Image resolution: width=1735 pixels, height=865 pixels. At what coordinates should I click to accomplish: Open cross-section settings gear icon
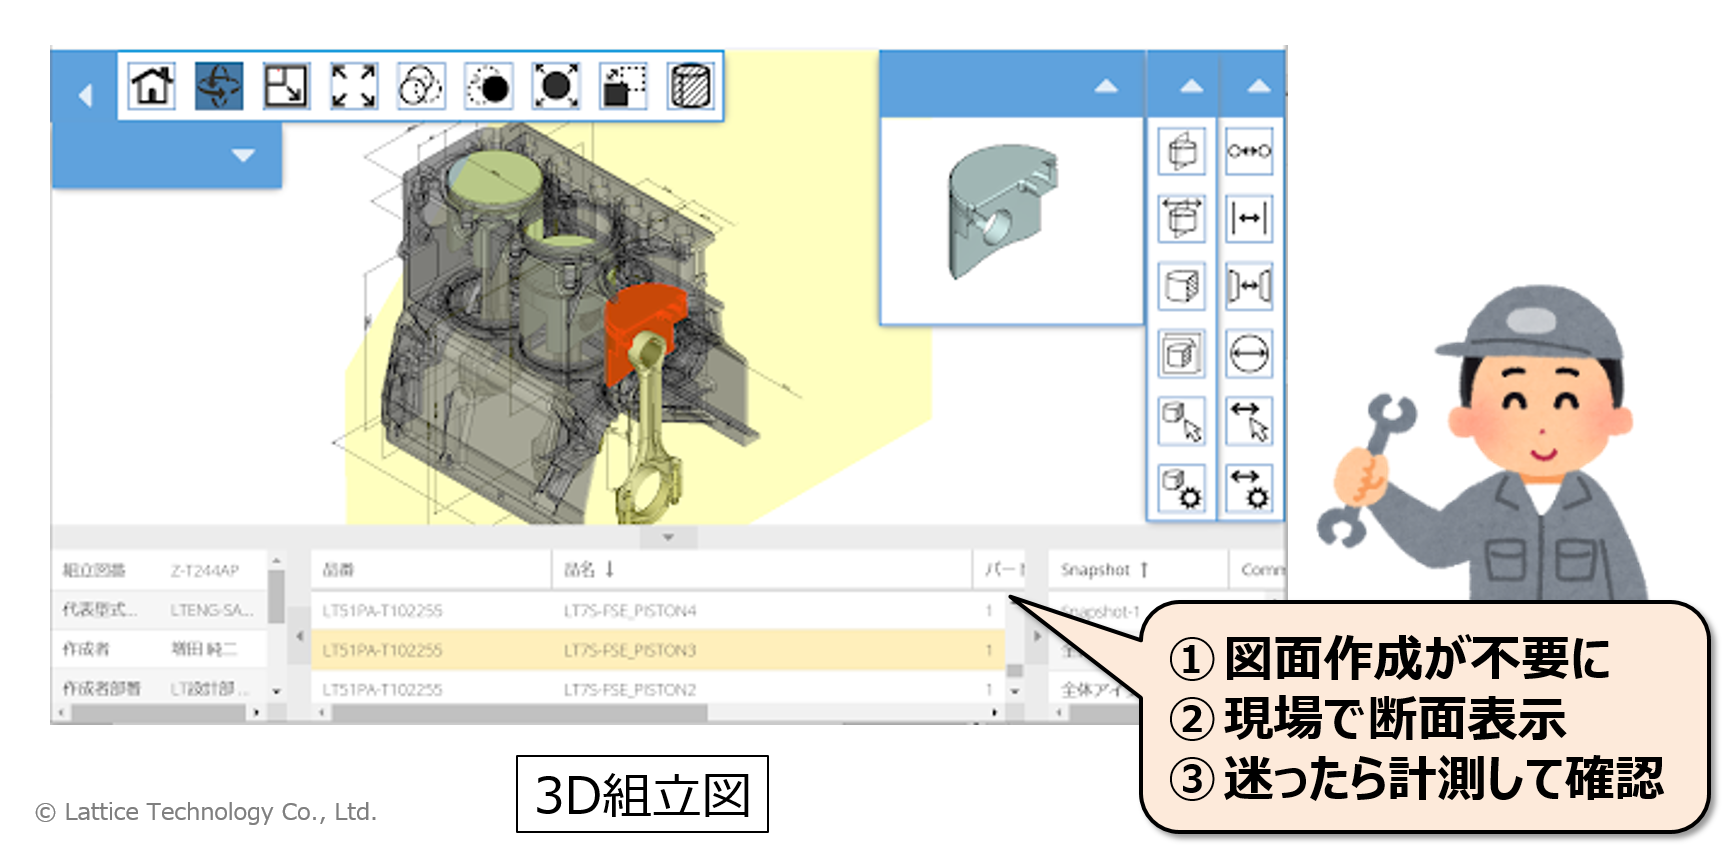pyautogui.click(x=1182, y=488)
